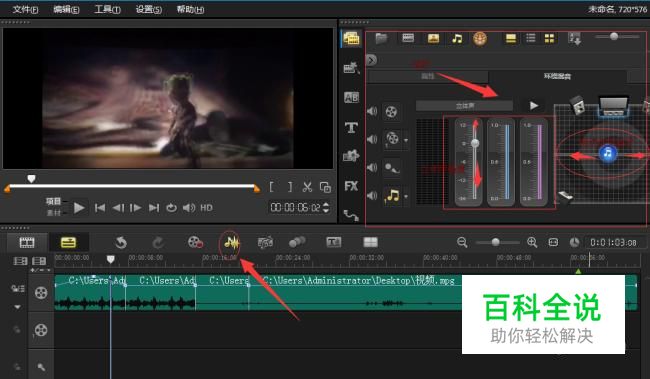Screen dimensions: 650x379
Task: Step to next frame
Action: coord(136,208)
